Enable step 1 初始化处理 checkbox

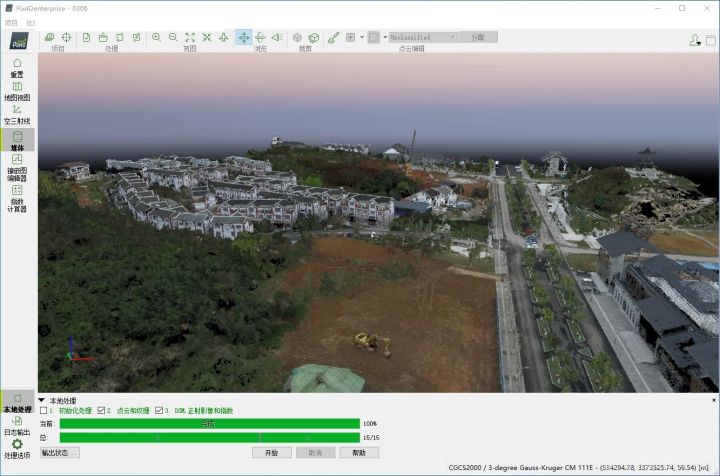44,411
